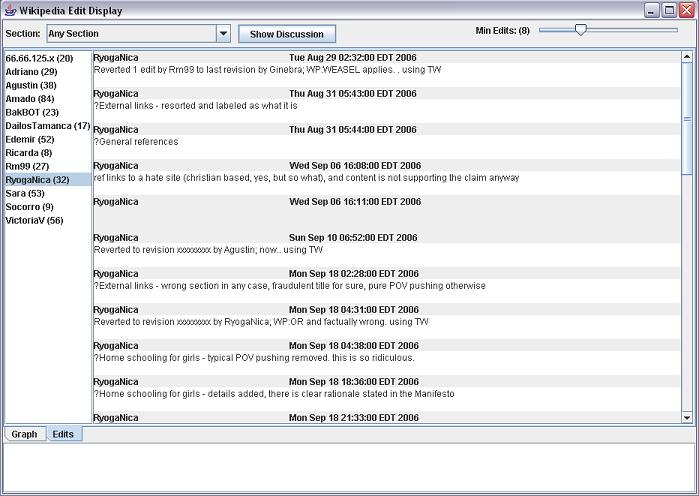Open the Section dropdown arrow
This screenshot has width=699, height=496.
pos(223,34)
